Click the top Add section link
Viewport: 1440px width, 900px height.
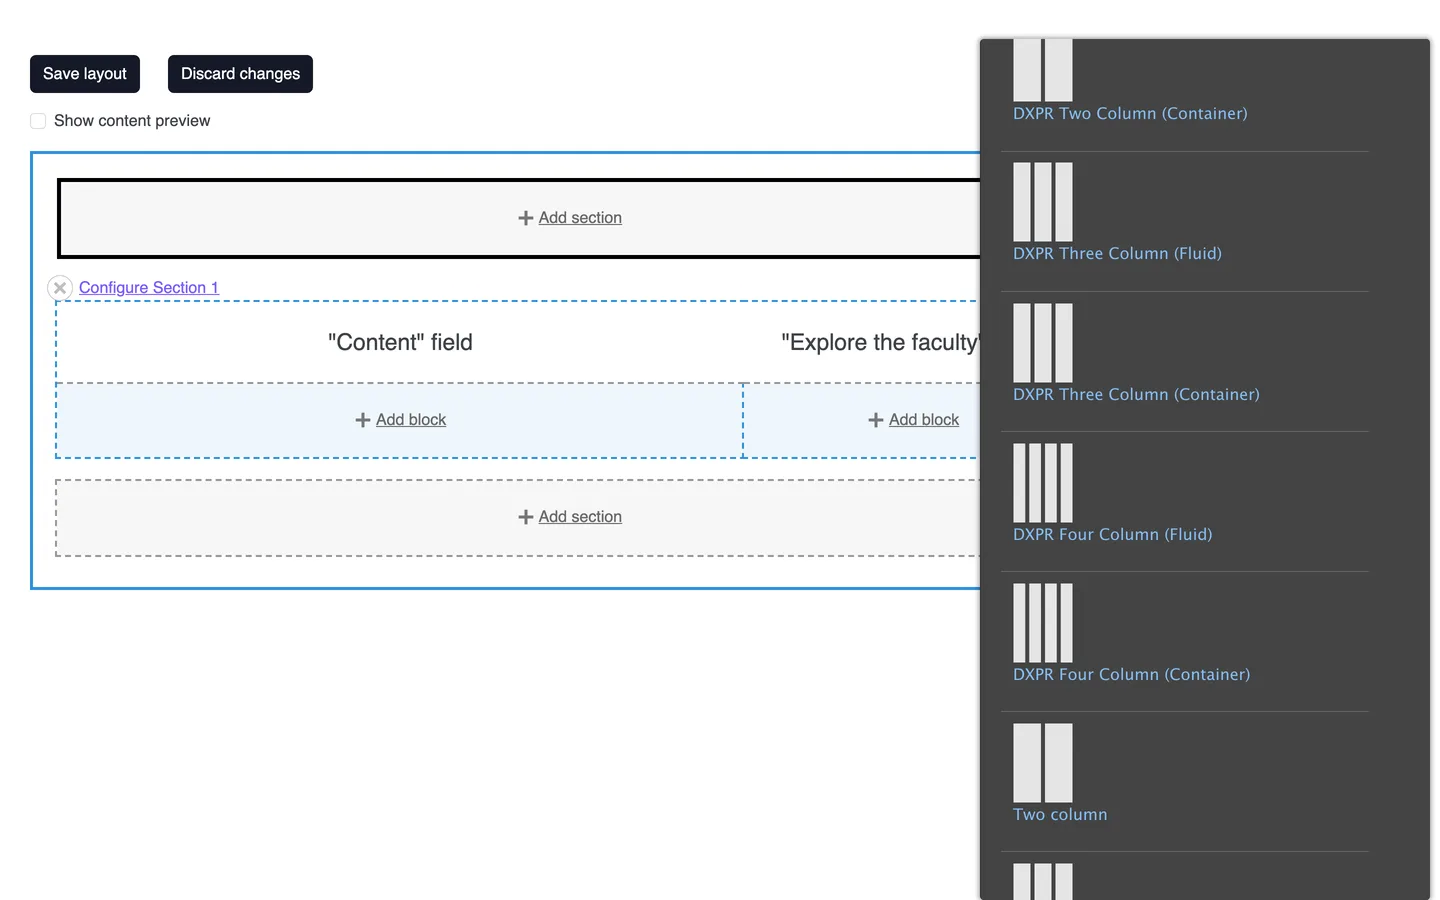point(580,218)
